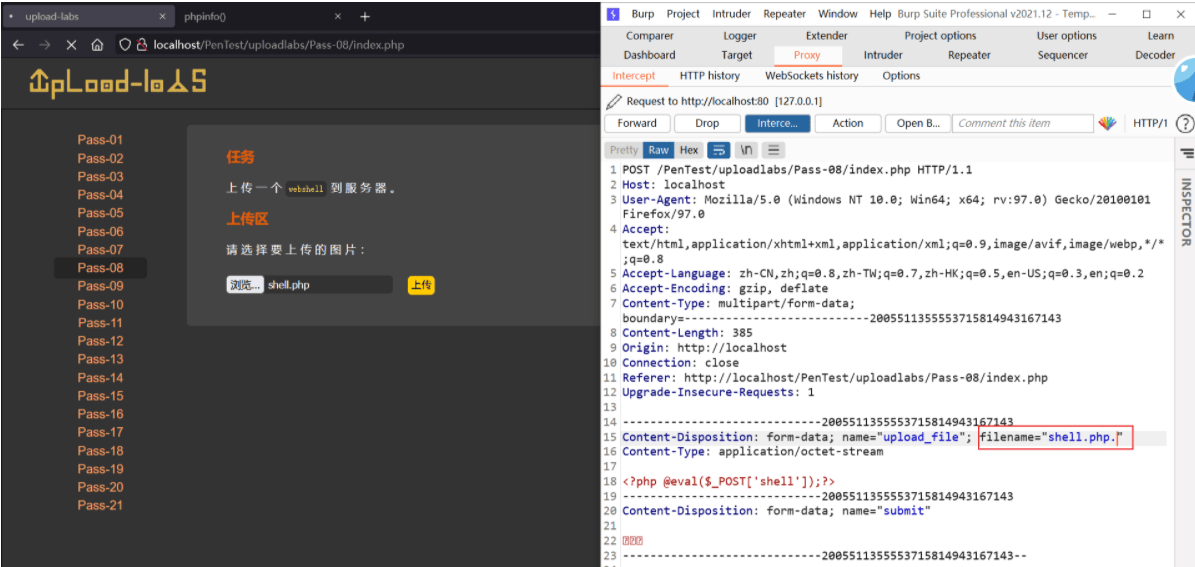This screenshot has height=567, width=1195.
Task: Select Pass-08 in the sidebar
Action: click(101, 268)
